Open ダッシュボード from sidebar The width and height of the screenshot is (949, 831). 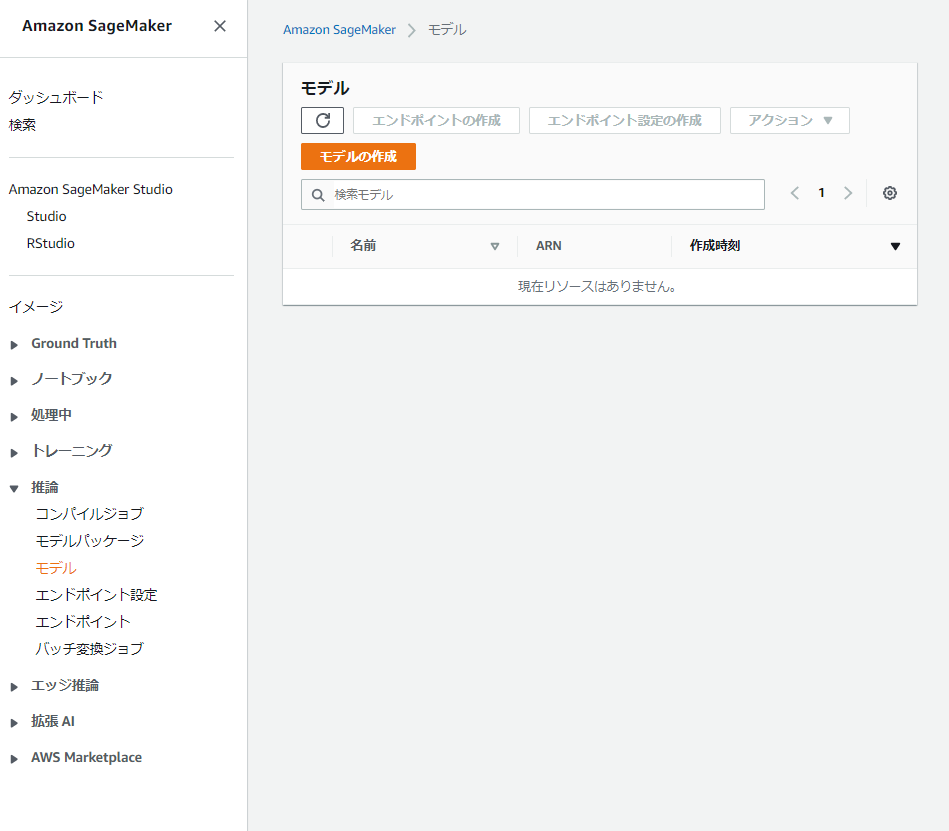point(56,97)
